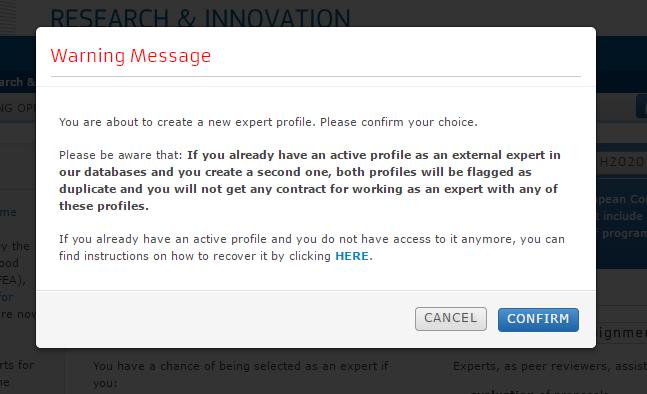Click dimmed 'Experts, as peer reviewers' text
The height and width of the screenshot is (394, 647).
[550, 366]
